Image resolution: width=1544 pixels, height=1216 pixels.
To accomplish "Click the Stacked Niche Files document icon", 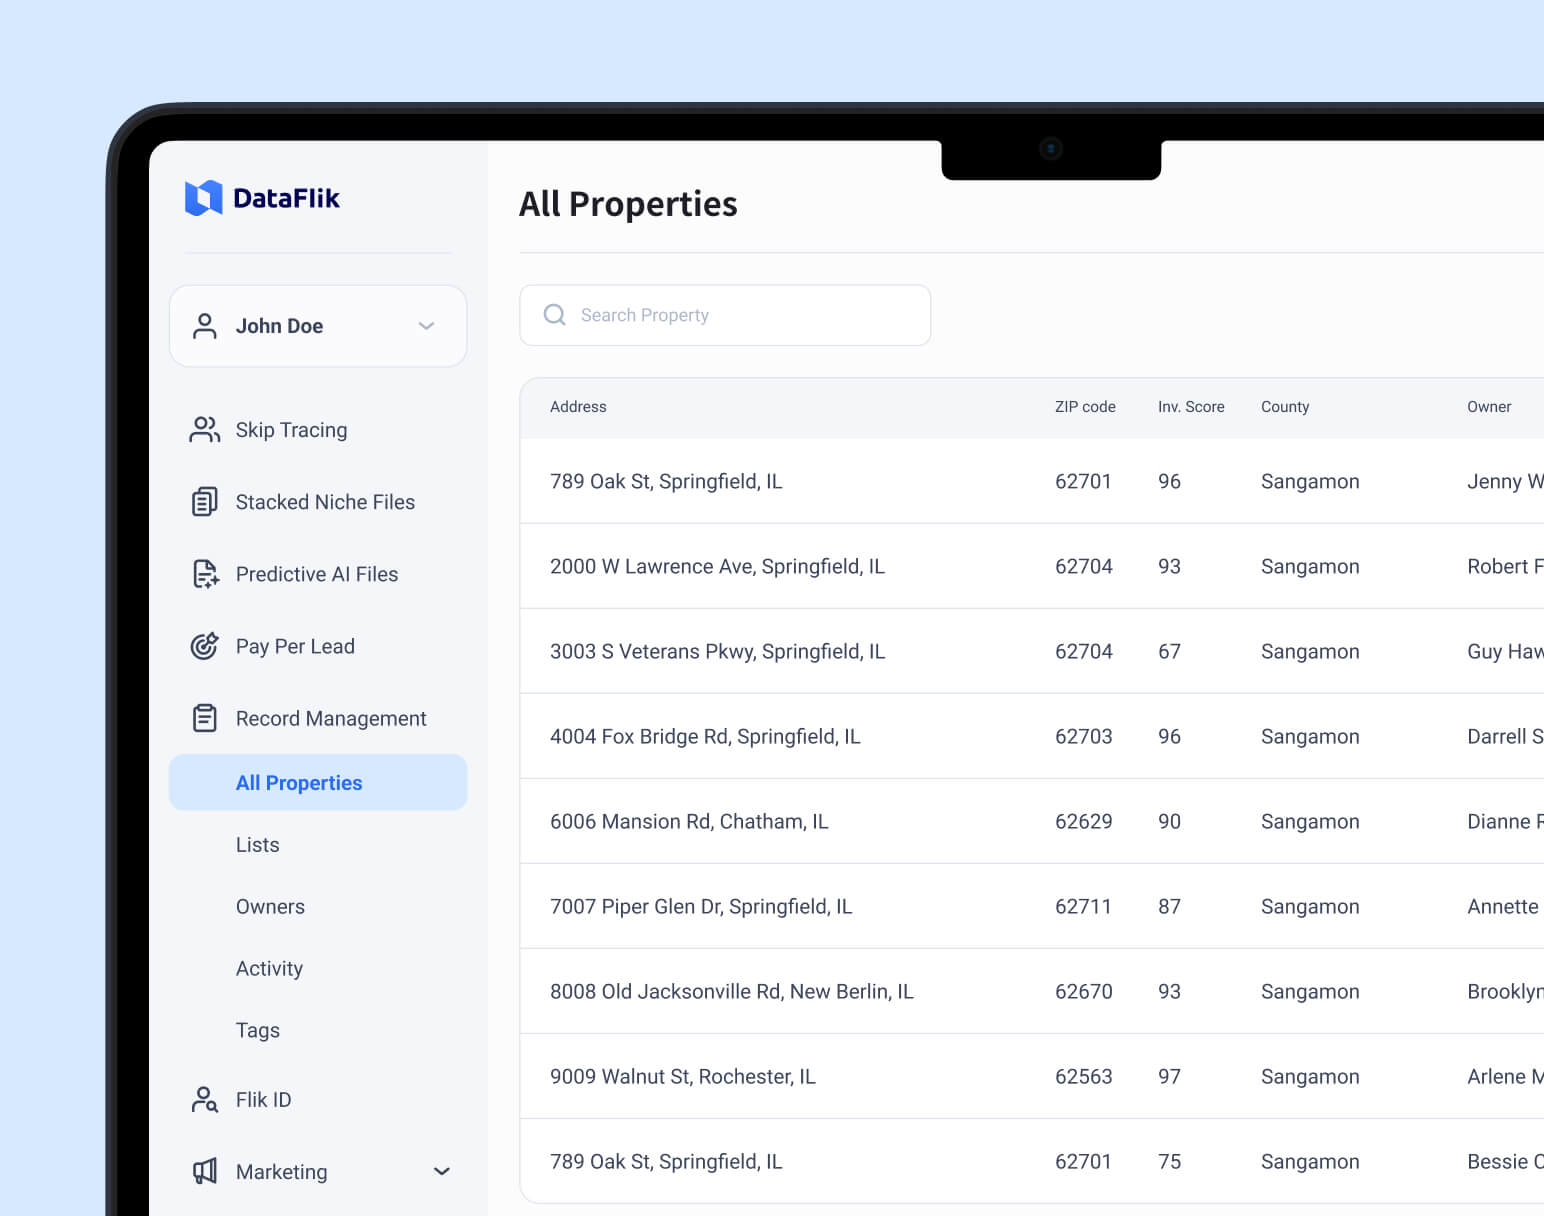I will pos(204,502).
